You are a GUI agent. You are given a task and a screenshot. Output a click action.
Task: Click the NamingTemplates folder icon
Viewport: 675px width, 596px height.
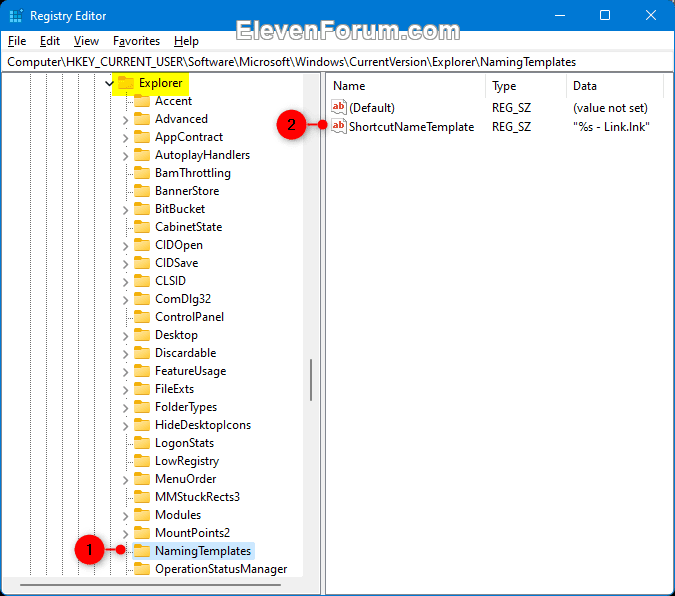point(142,551)
